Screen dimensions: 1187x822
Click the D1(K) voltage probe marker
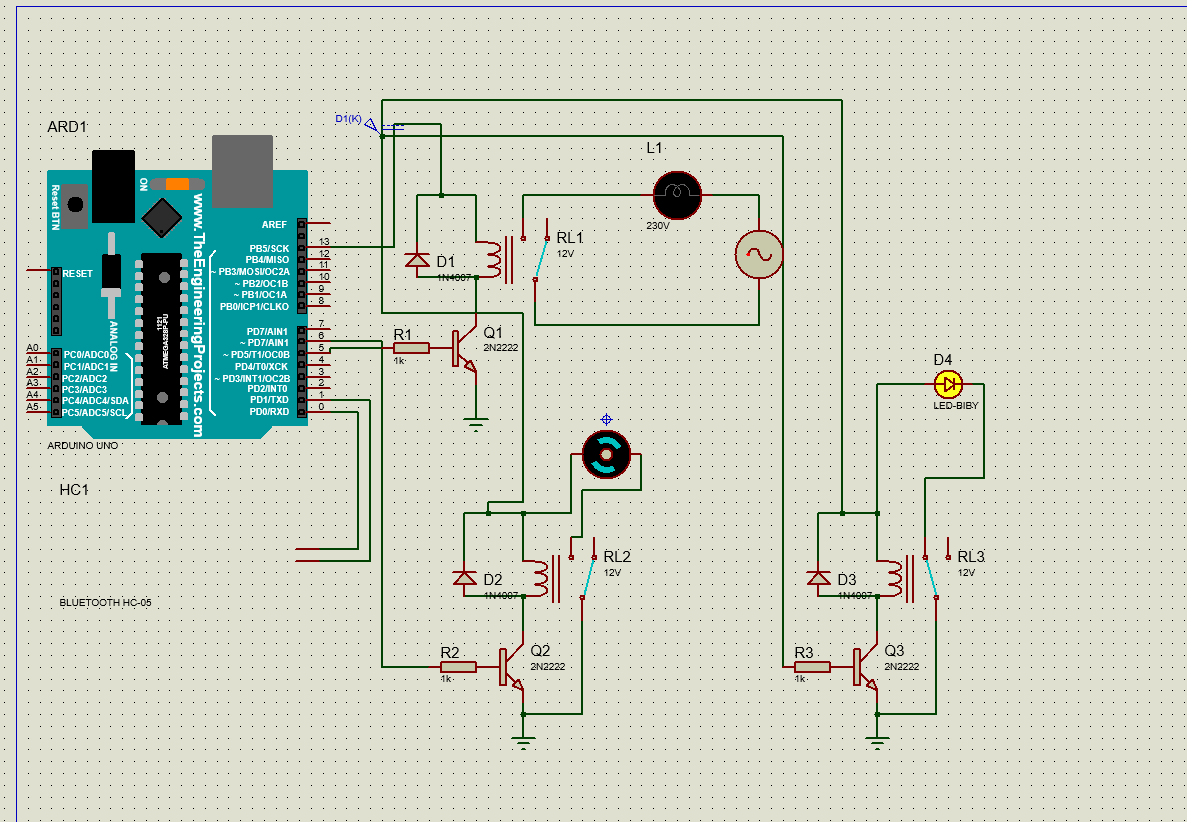point(372,124)
